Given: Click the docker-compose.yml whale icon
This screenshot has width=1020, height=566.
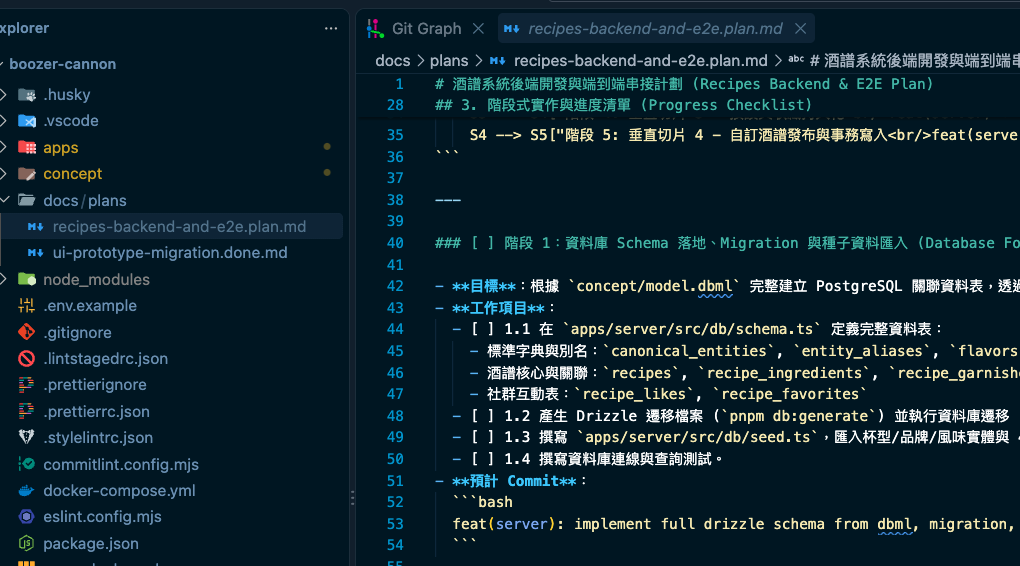Looking at the screenshot, I should (27, 491).
